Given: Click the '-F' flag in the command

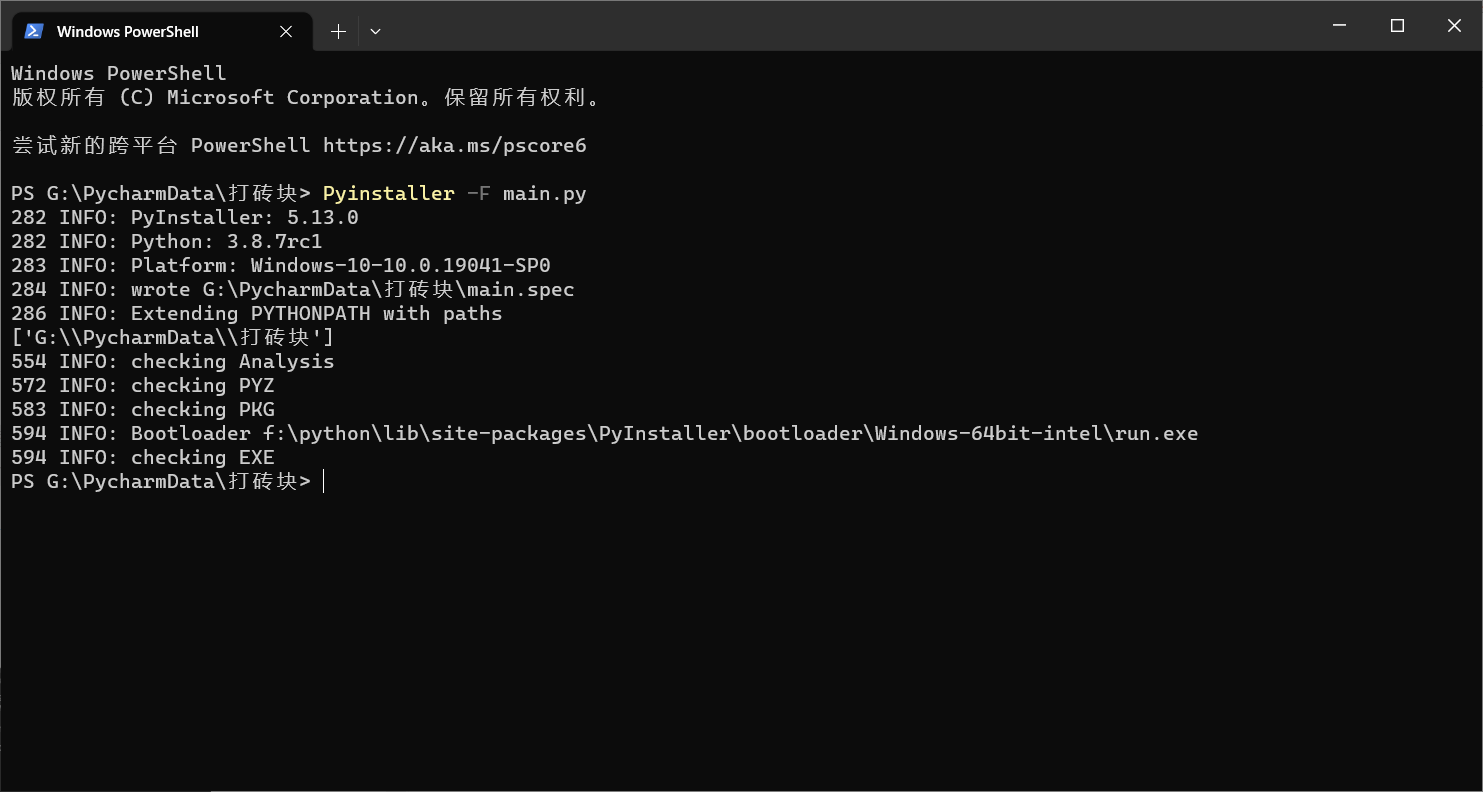Looking at the screenshot, I should click(479, 193).
